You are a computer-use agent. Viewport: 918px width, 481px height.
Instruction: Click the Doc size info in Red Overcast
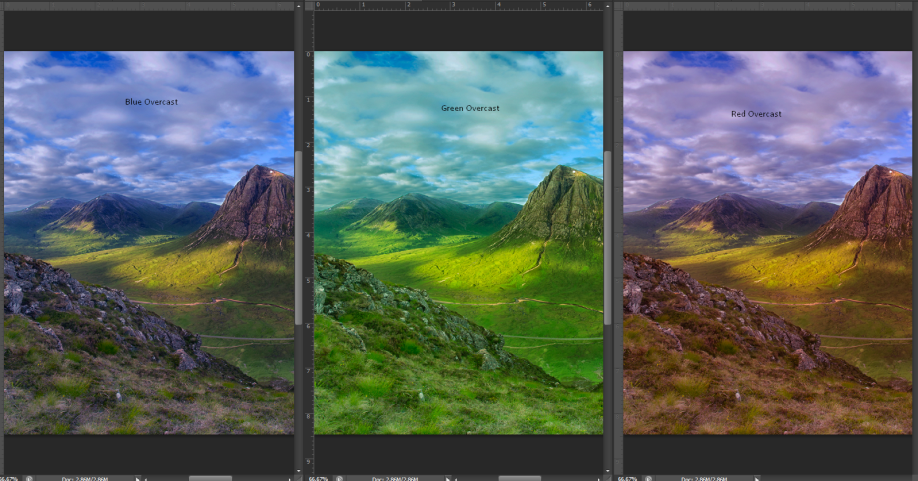tap(704, 478)
